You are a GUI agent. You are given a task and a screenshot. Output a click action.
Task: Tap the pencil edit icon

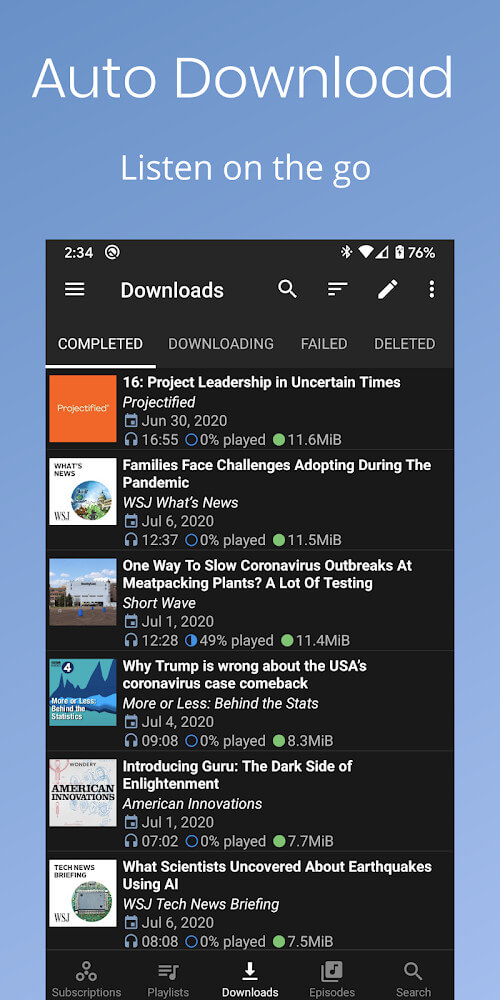pos(387,289)
